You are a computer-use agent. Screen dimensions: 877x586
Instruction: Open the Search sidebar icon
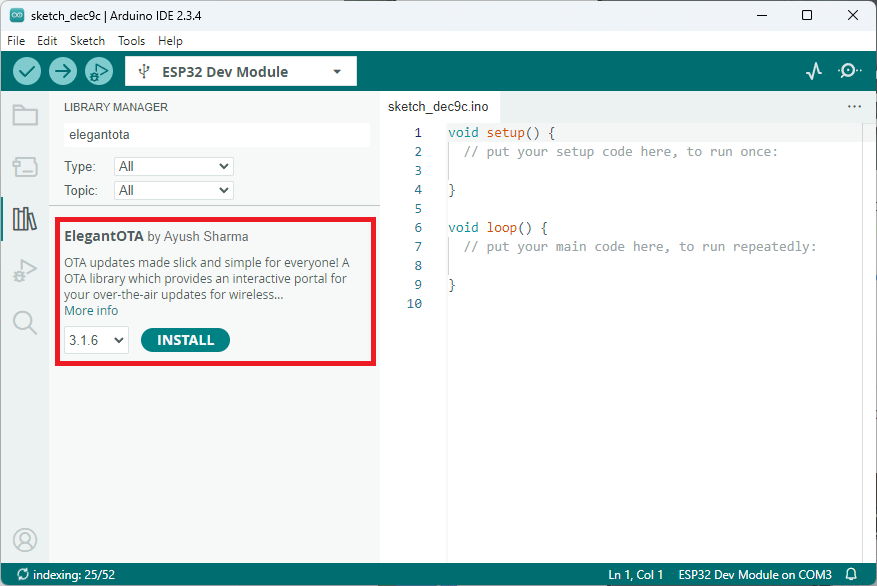pyautogui.click(x=25, y=322)
